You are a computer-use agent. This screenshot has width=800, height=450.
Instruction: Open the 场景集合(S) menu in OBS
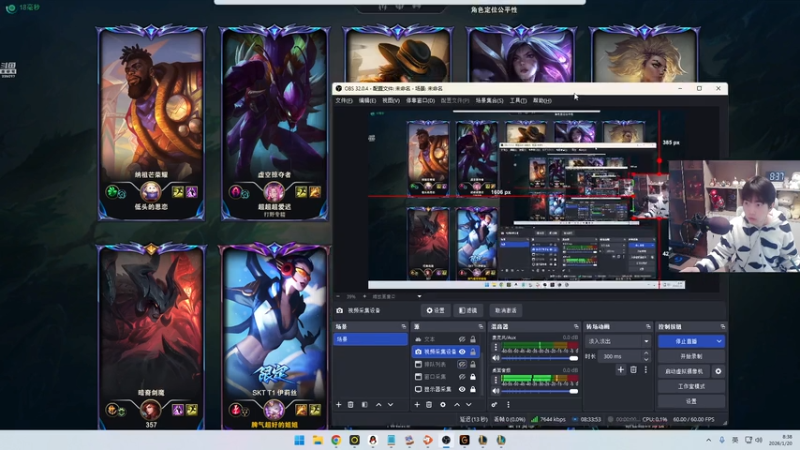(489, 101)
